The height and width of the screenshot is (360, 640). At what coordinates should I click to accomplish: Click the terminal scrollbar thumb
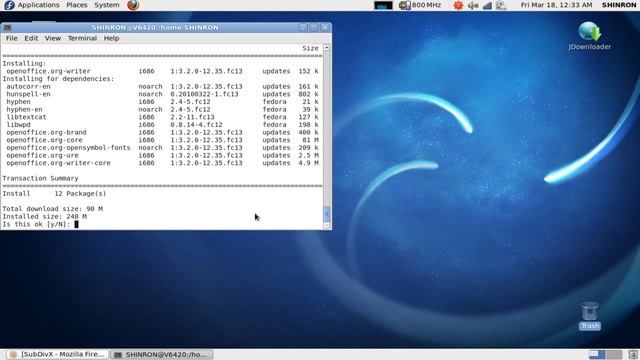click(x=327, y=214)
